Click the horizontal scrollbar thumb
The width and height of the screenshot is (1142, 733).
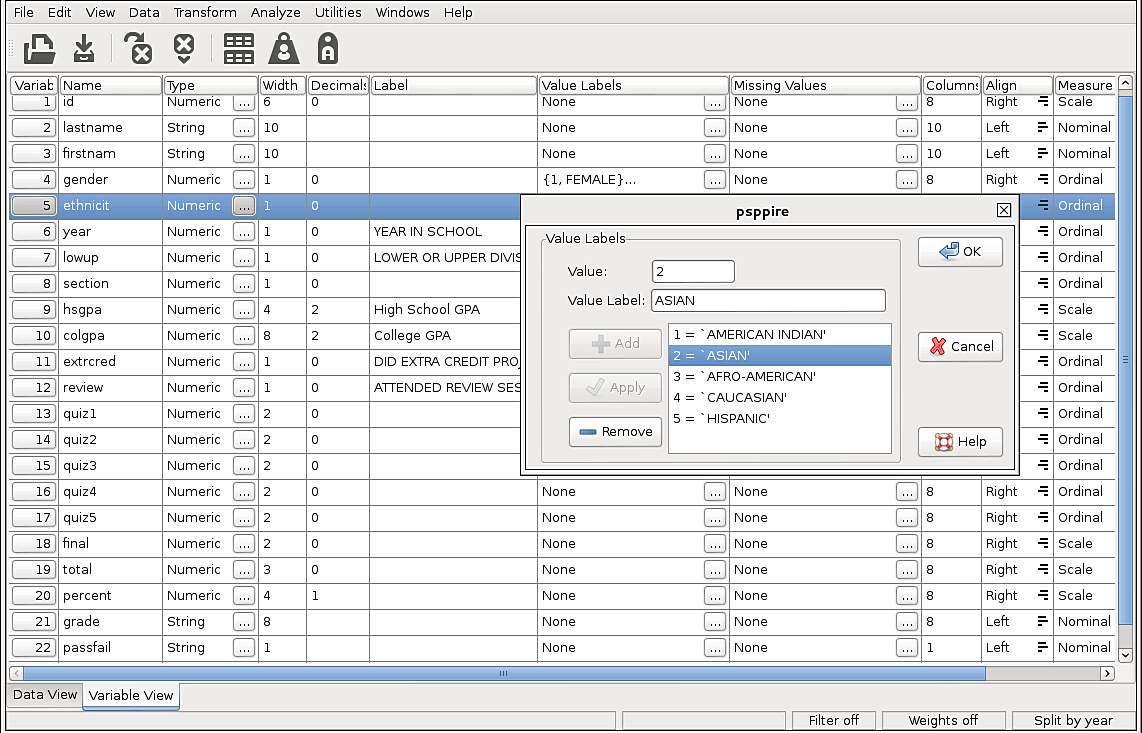pos(504,673)
